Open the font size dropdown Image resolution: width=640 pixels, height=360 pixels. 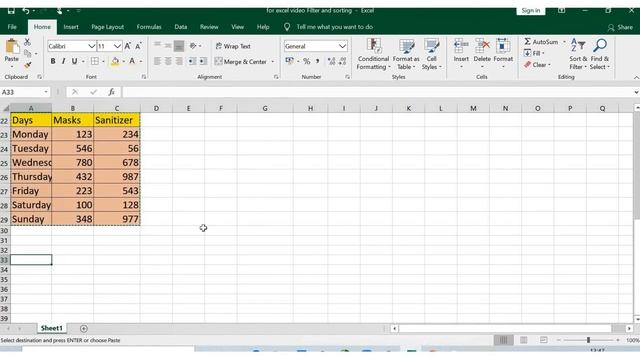point(117,46)
